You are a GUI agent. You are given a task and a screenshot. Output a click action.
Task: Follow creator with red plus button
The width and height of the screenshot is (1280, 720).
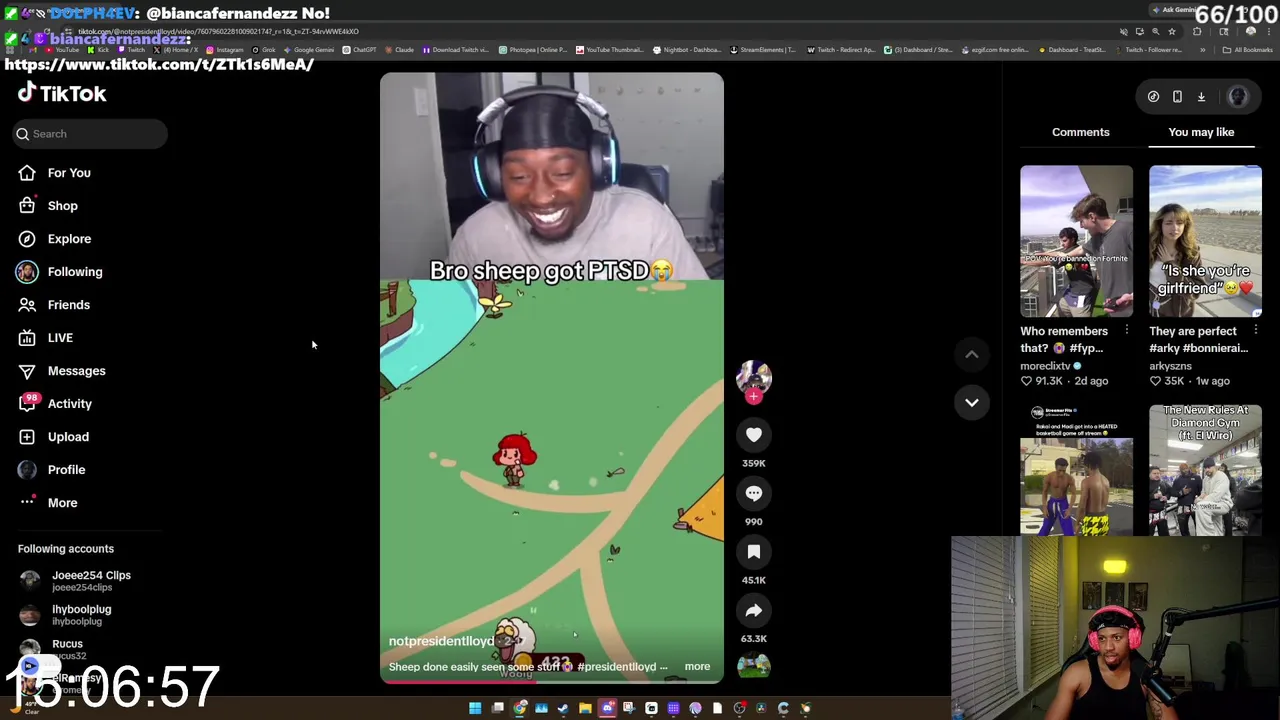tap(754, 397)
